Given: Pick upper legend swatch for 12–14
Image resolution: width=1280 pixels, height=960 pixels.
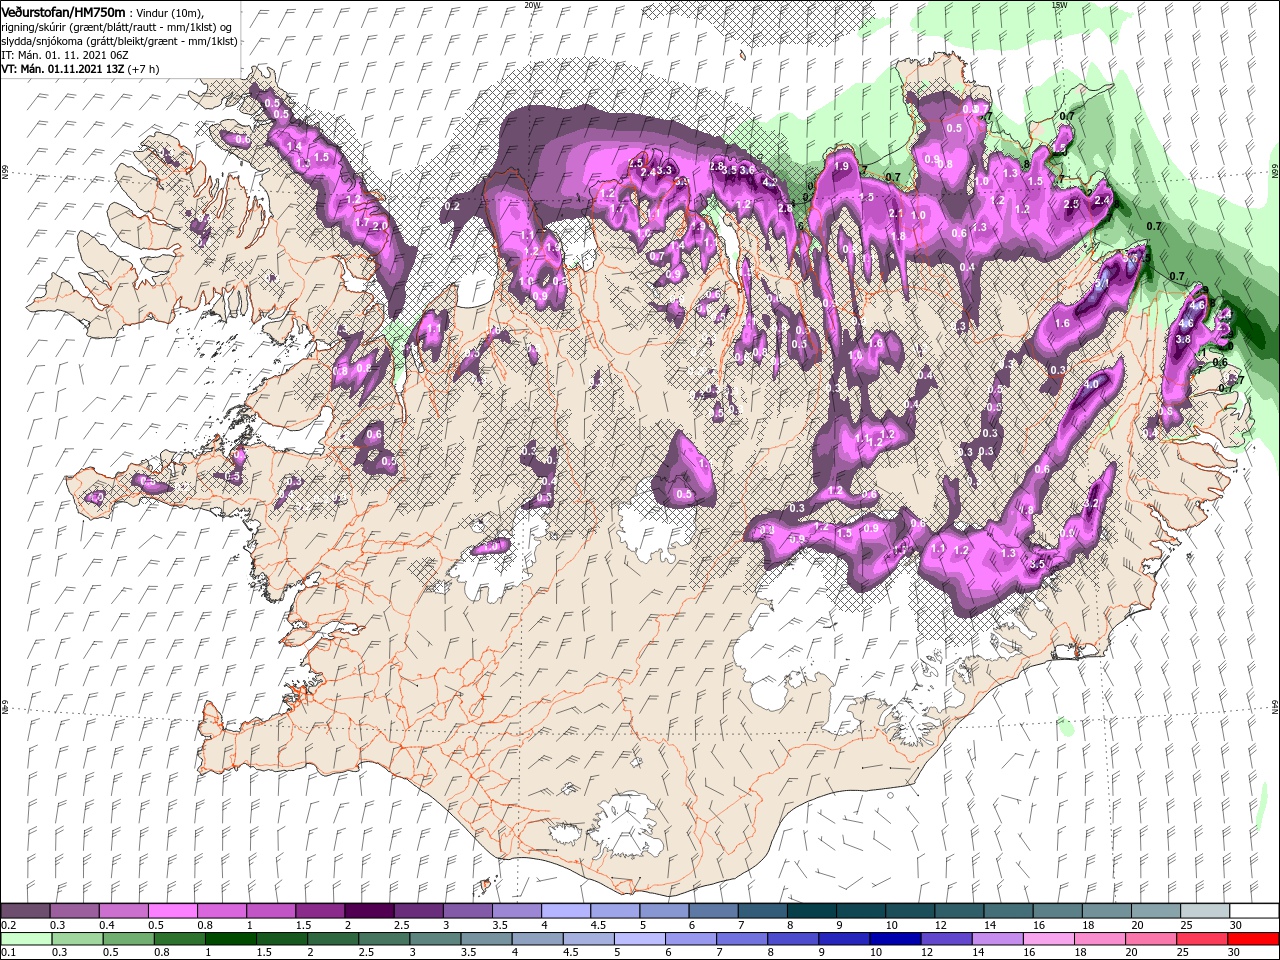Looking at the screenshot, I should point(959,911).
